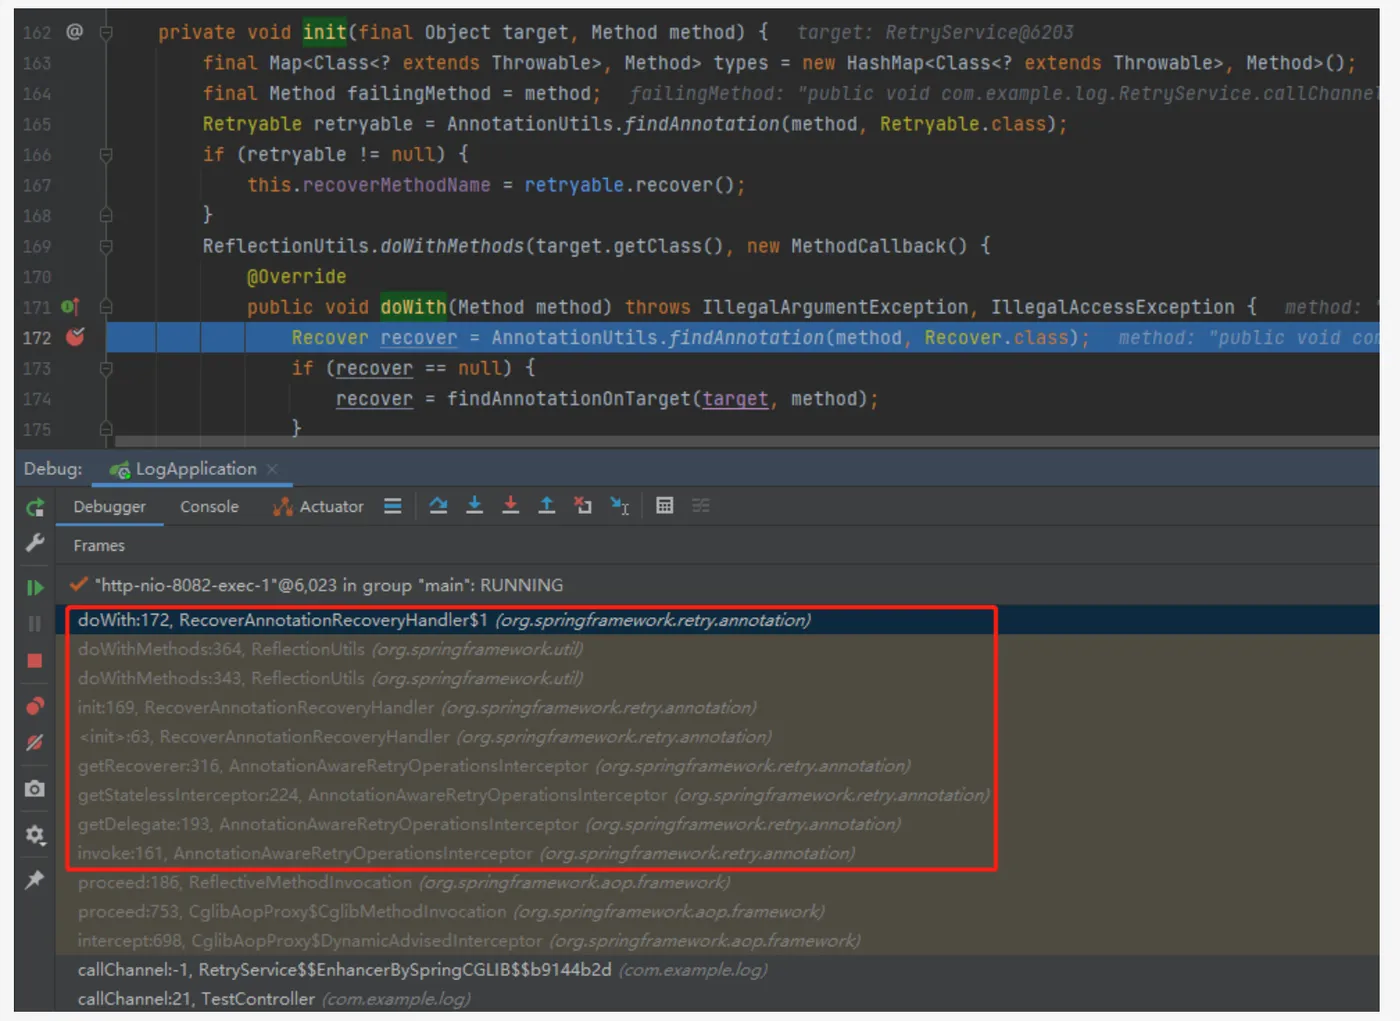Click the @ gutter marker on line 162
This screenshot has height=1021, width=1400.
(x=75, y=32)
